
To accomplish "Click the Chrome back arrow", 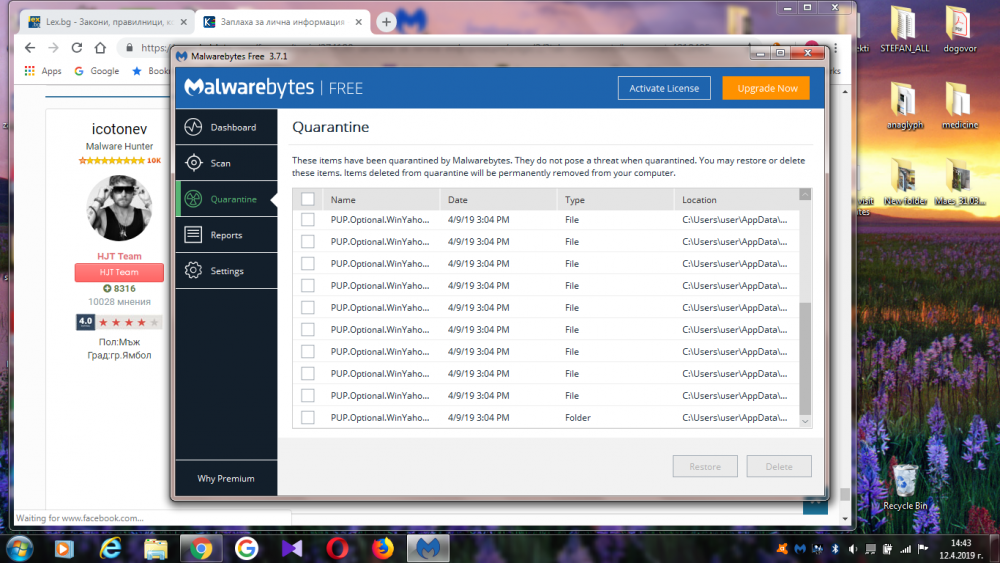I will (x=30, y=48).
